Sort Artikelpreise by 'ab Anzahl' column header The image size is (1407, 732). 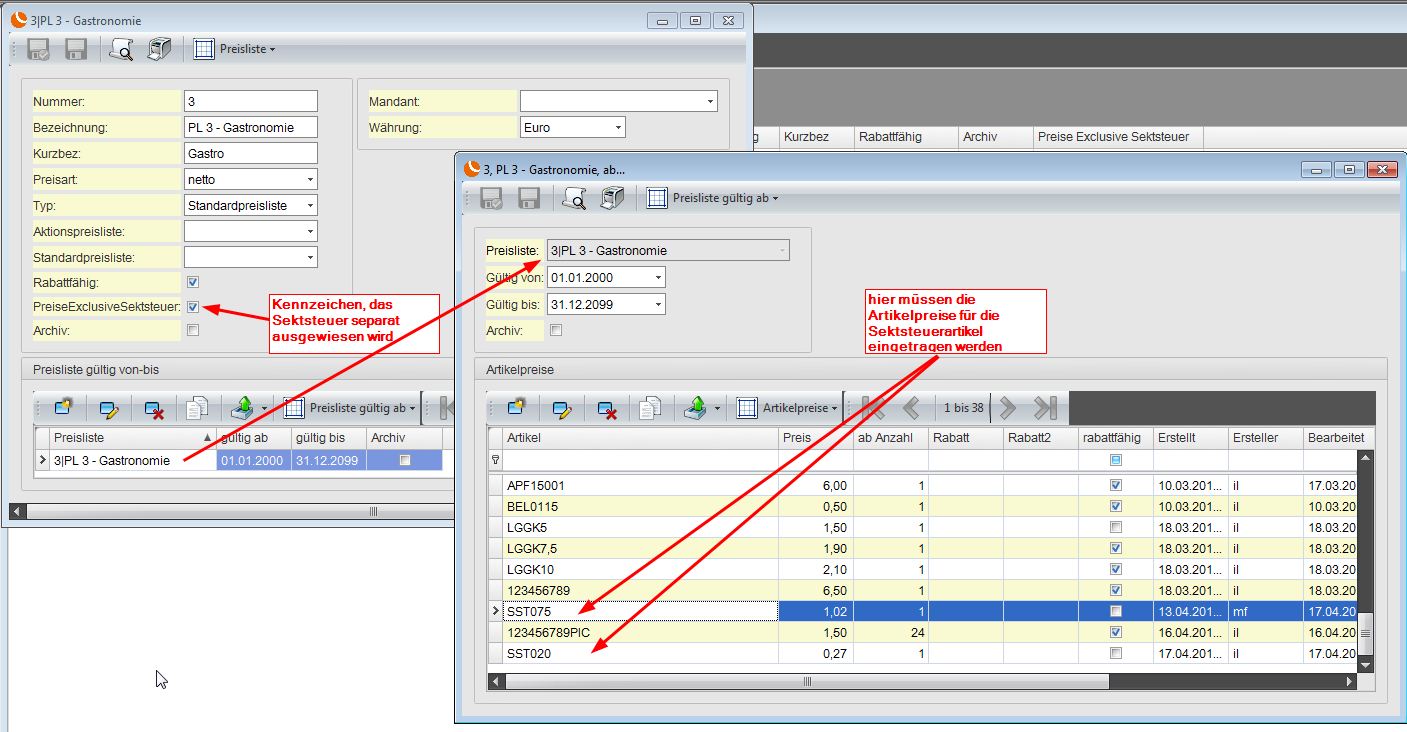coord(891,438)
